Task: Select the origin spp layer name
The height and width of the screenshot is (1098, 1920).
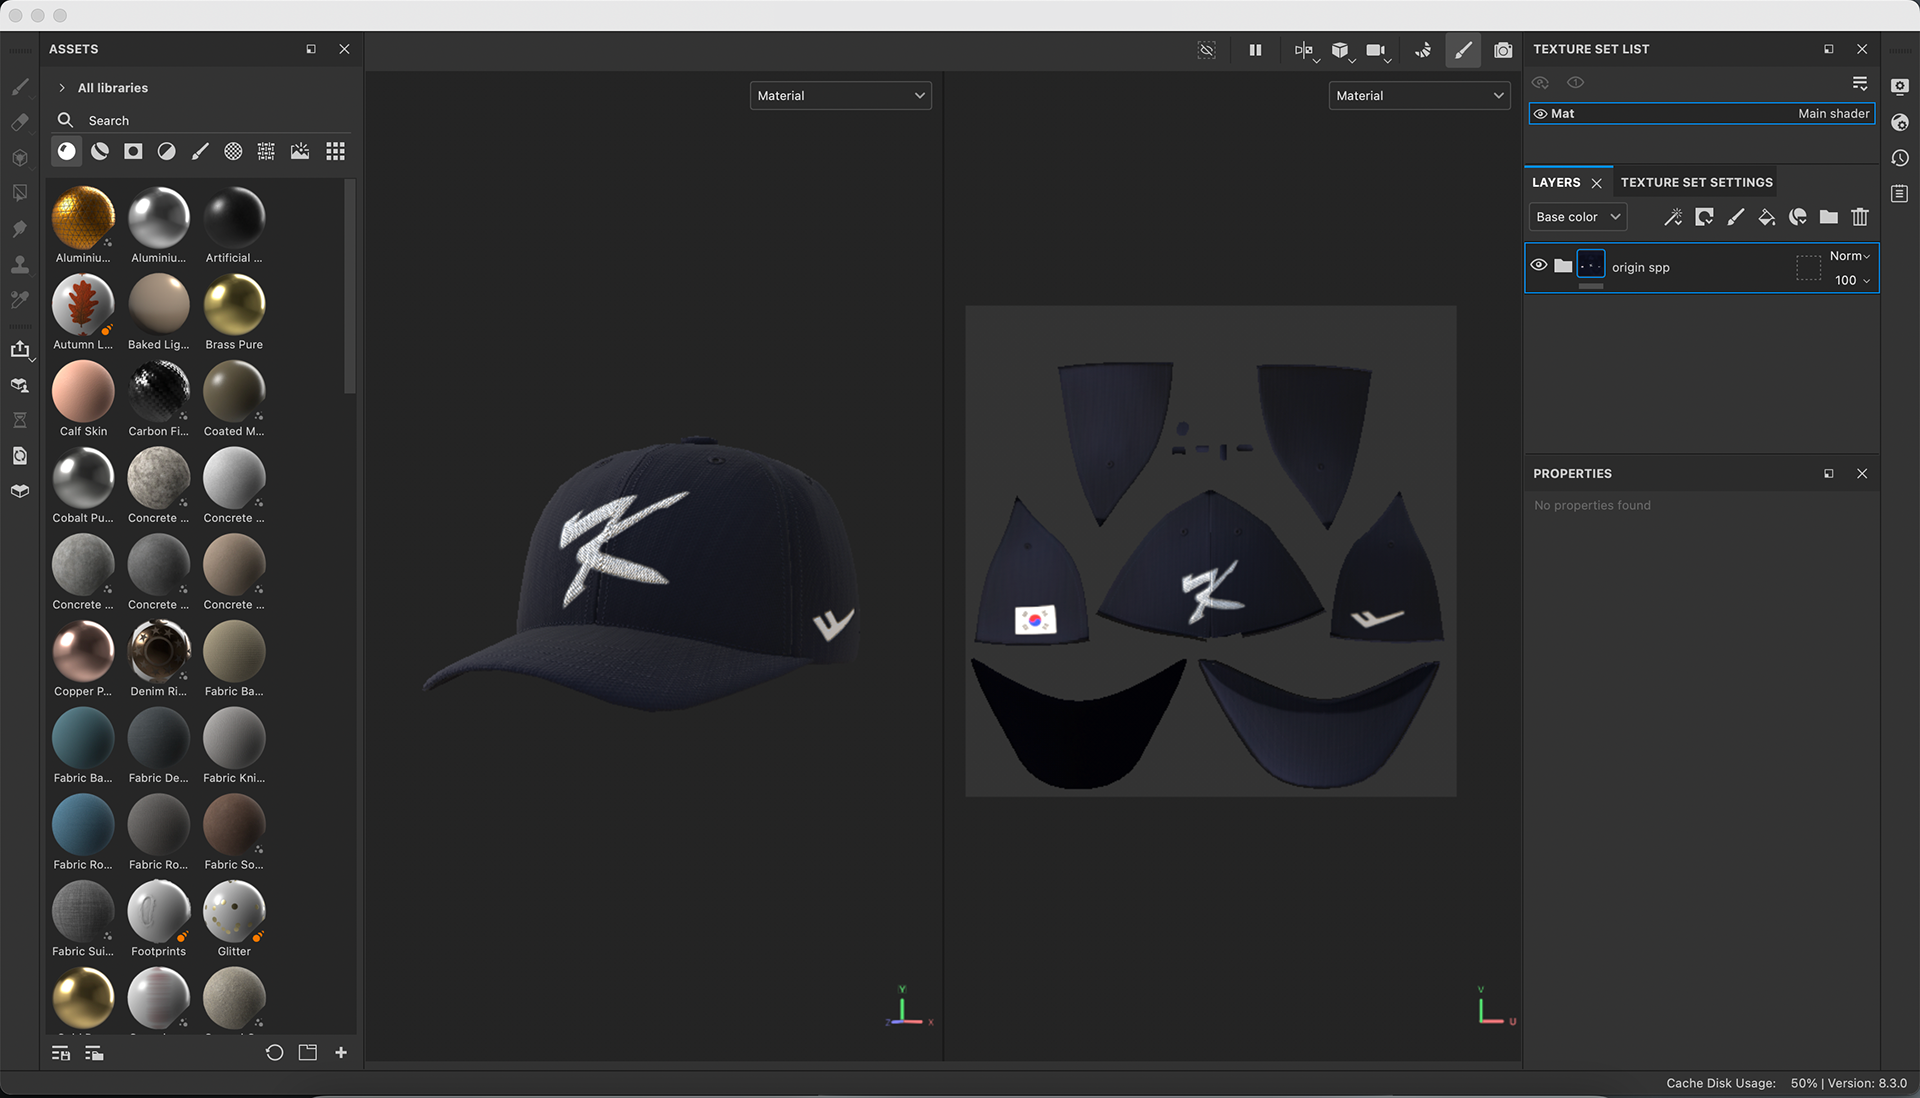Action: 1640,268
